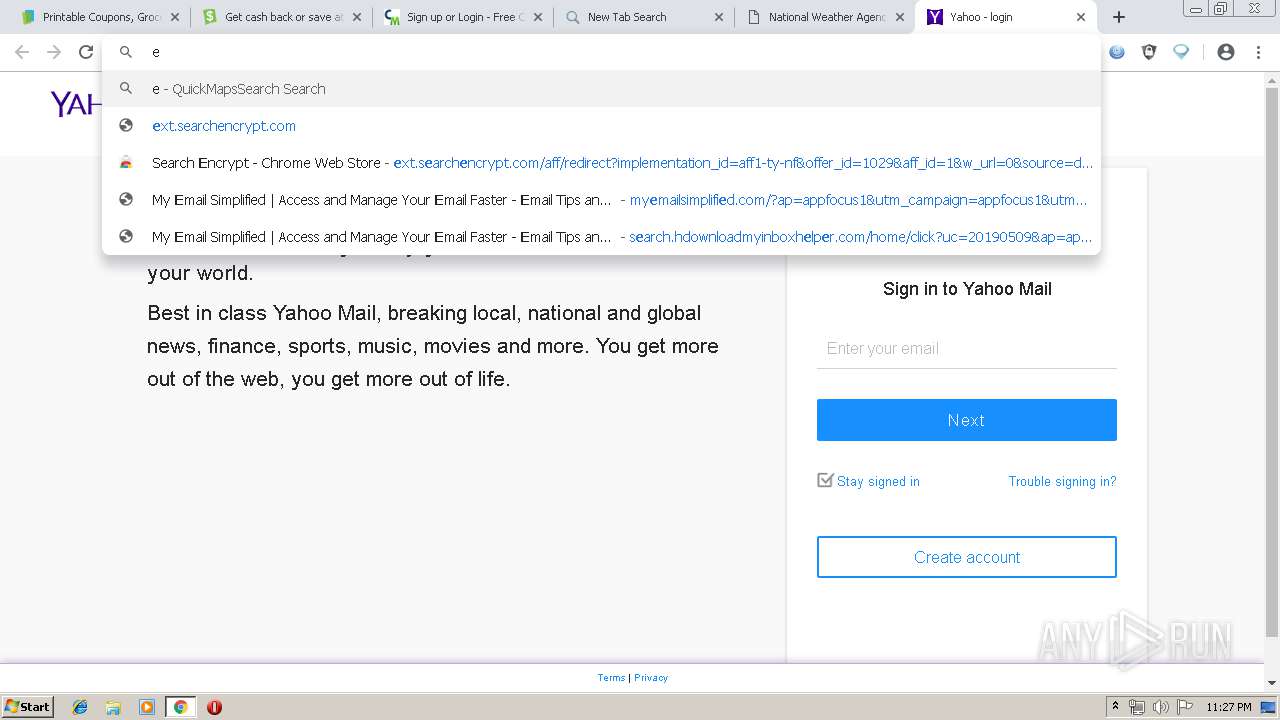The width and height of the screenshot is (1280, 720).
Task: Open the Terms link in footer
Action: (611, 678)
